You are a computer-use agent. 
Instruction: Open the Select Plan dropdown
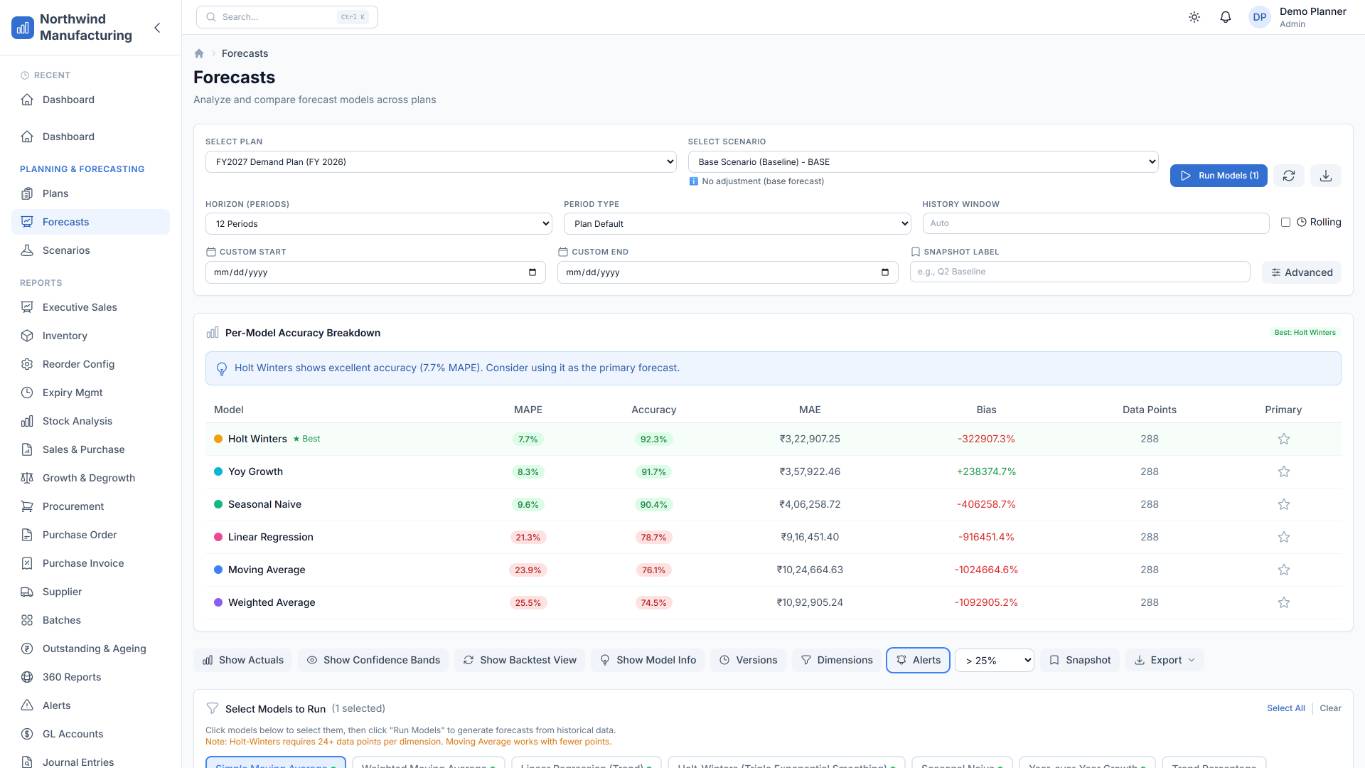[x=441, y=162]
